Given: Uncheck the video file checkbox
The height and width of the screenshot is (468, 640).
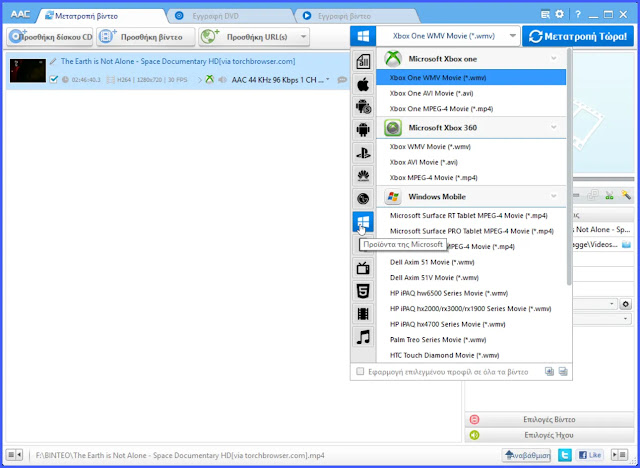Looking at the screenshot, I should pos(53,80).
